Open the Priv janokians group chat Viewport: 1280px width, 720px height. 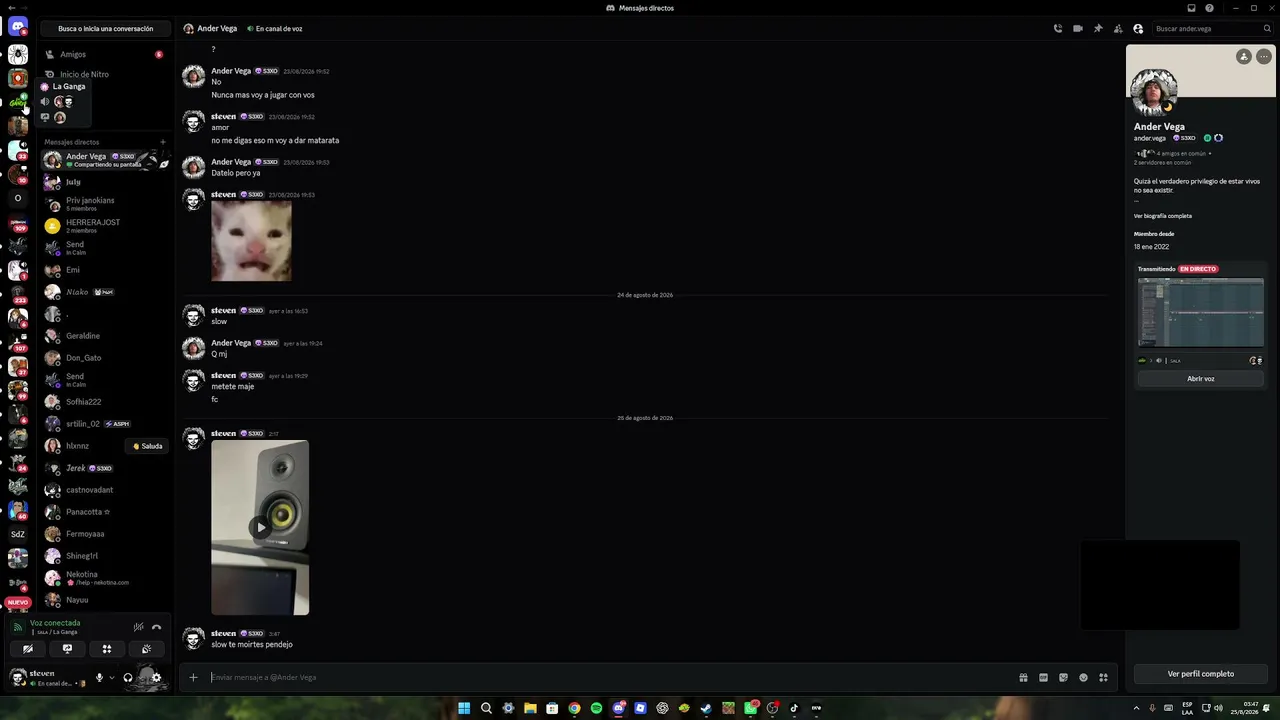pos(105,204)
